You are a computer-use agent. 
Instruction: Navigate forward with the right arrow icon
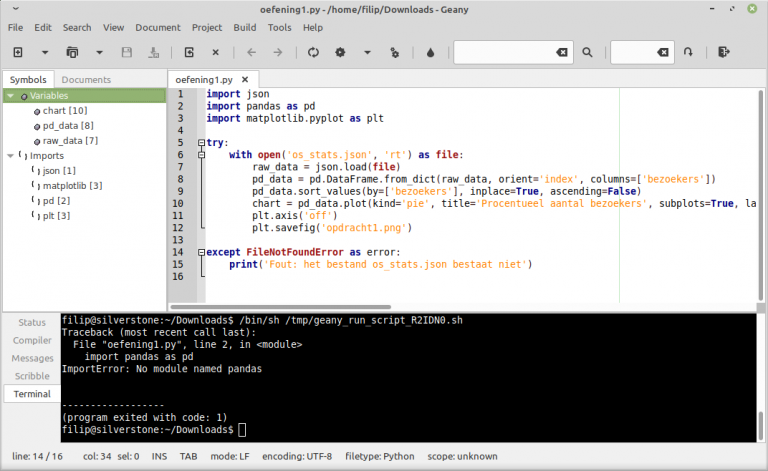coord(278,52)
